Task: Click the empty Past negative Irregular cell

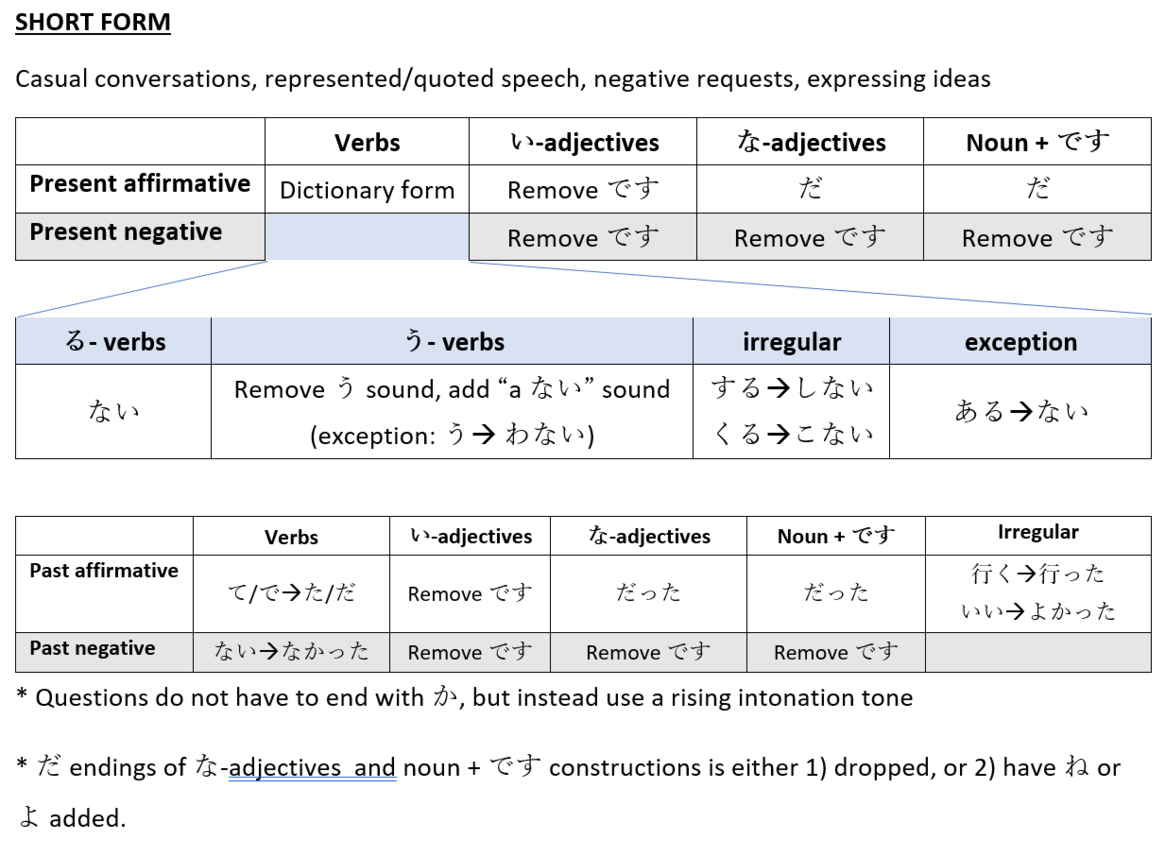Action: pos(1038,653)
